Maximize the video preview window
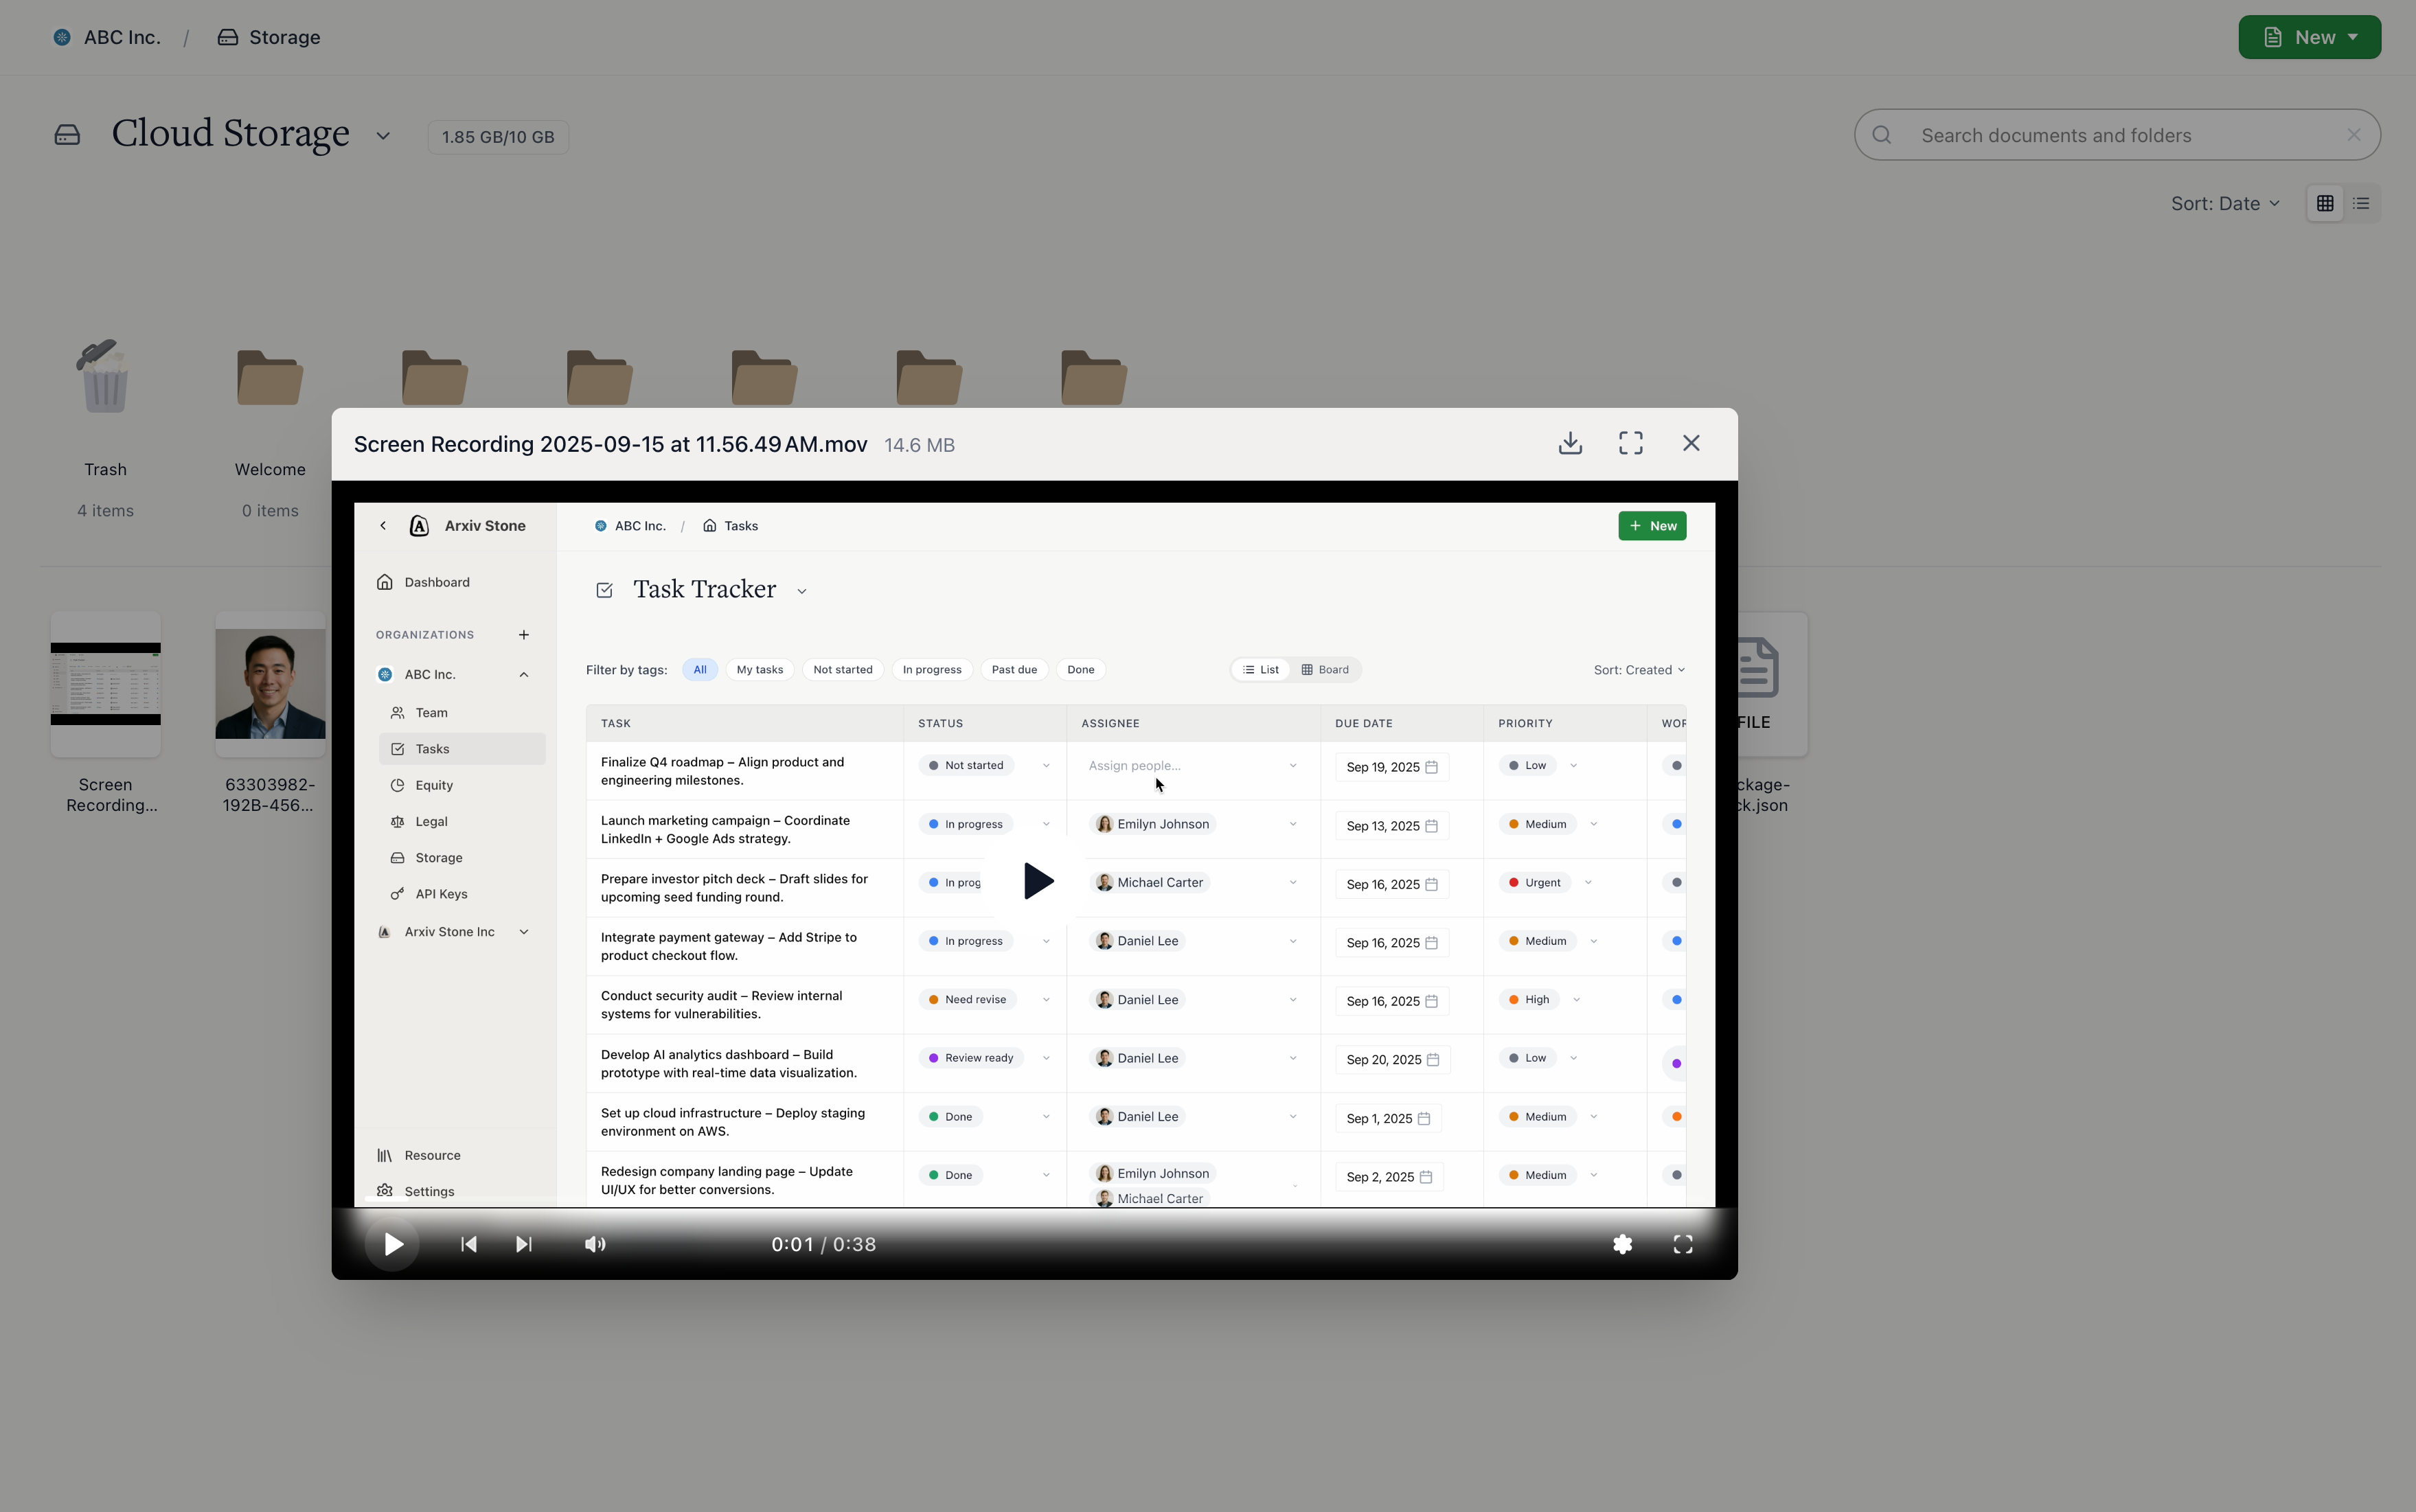Image resolution: width=2416 pixels, height=1512 pixels. (x=1629, y=443)
